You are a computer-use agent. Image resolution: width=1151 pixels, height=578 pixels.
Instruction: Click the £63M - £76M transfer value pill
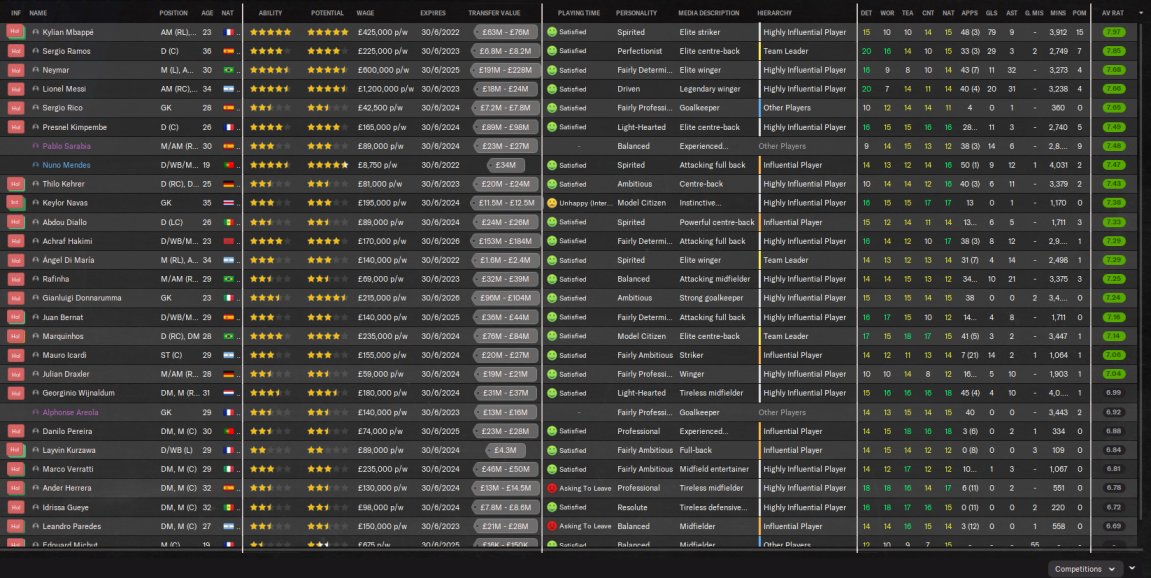(505, 32)
